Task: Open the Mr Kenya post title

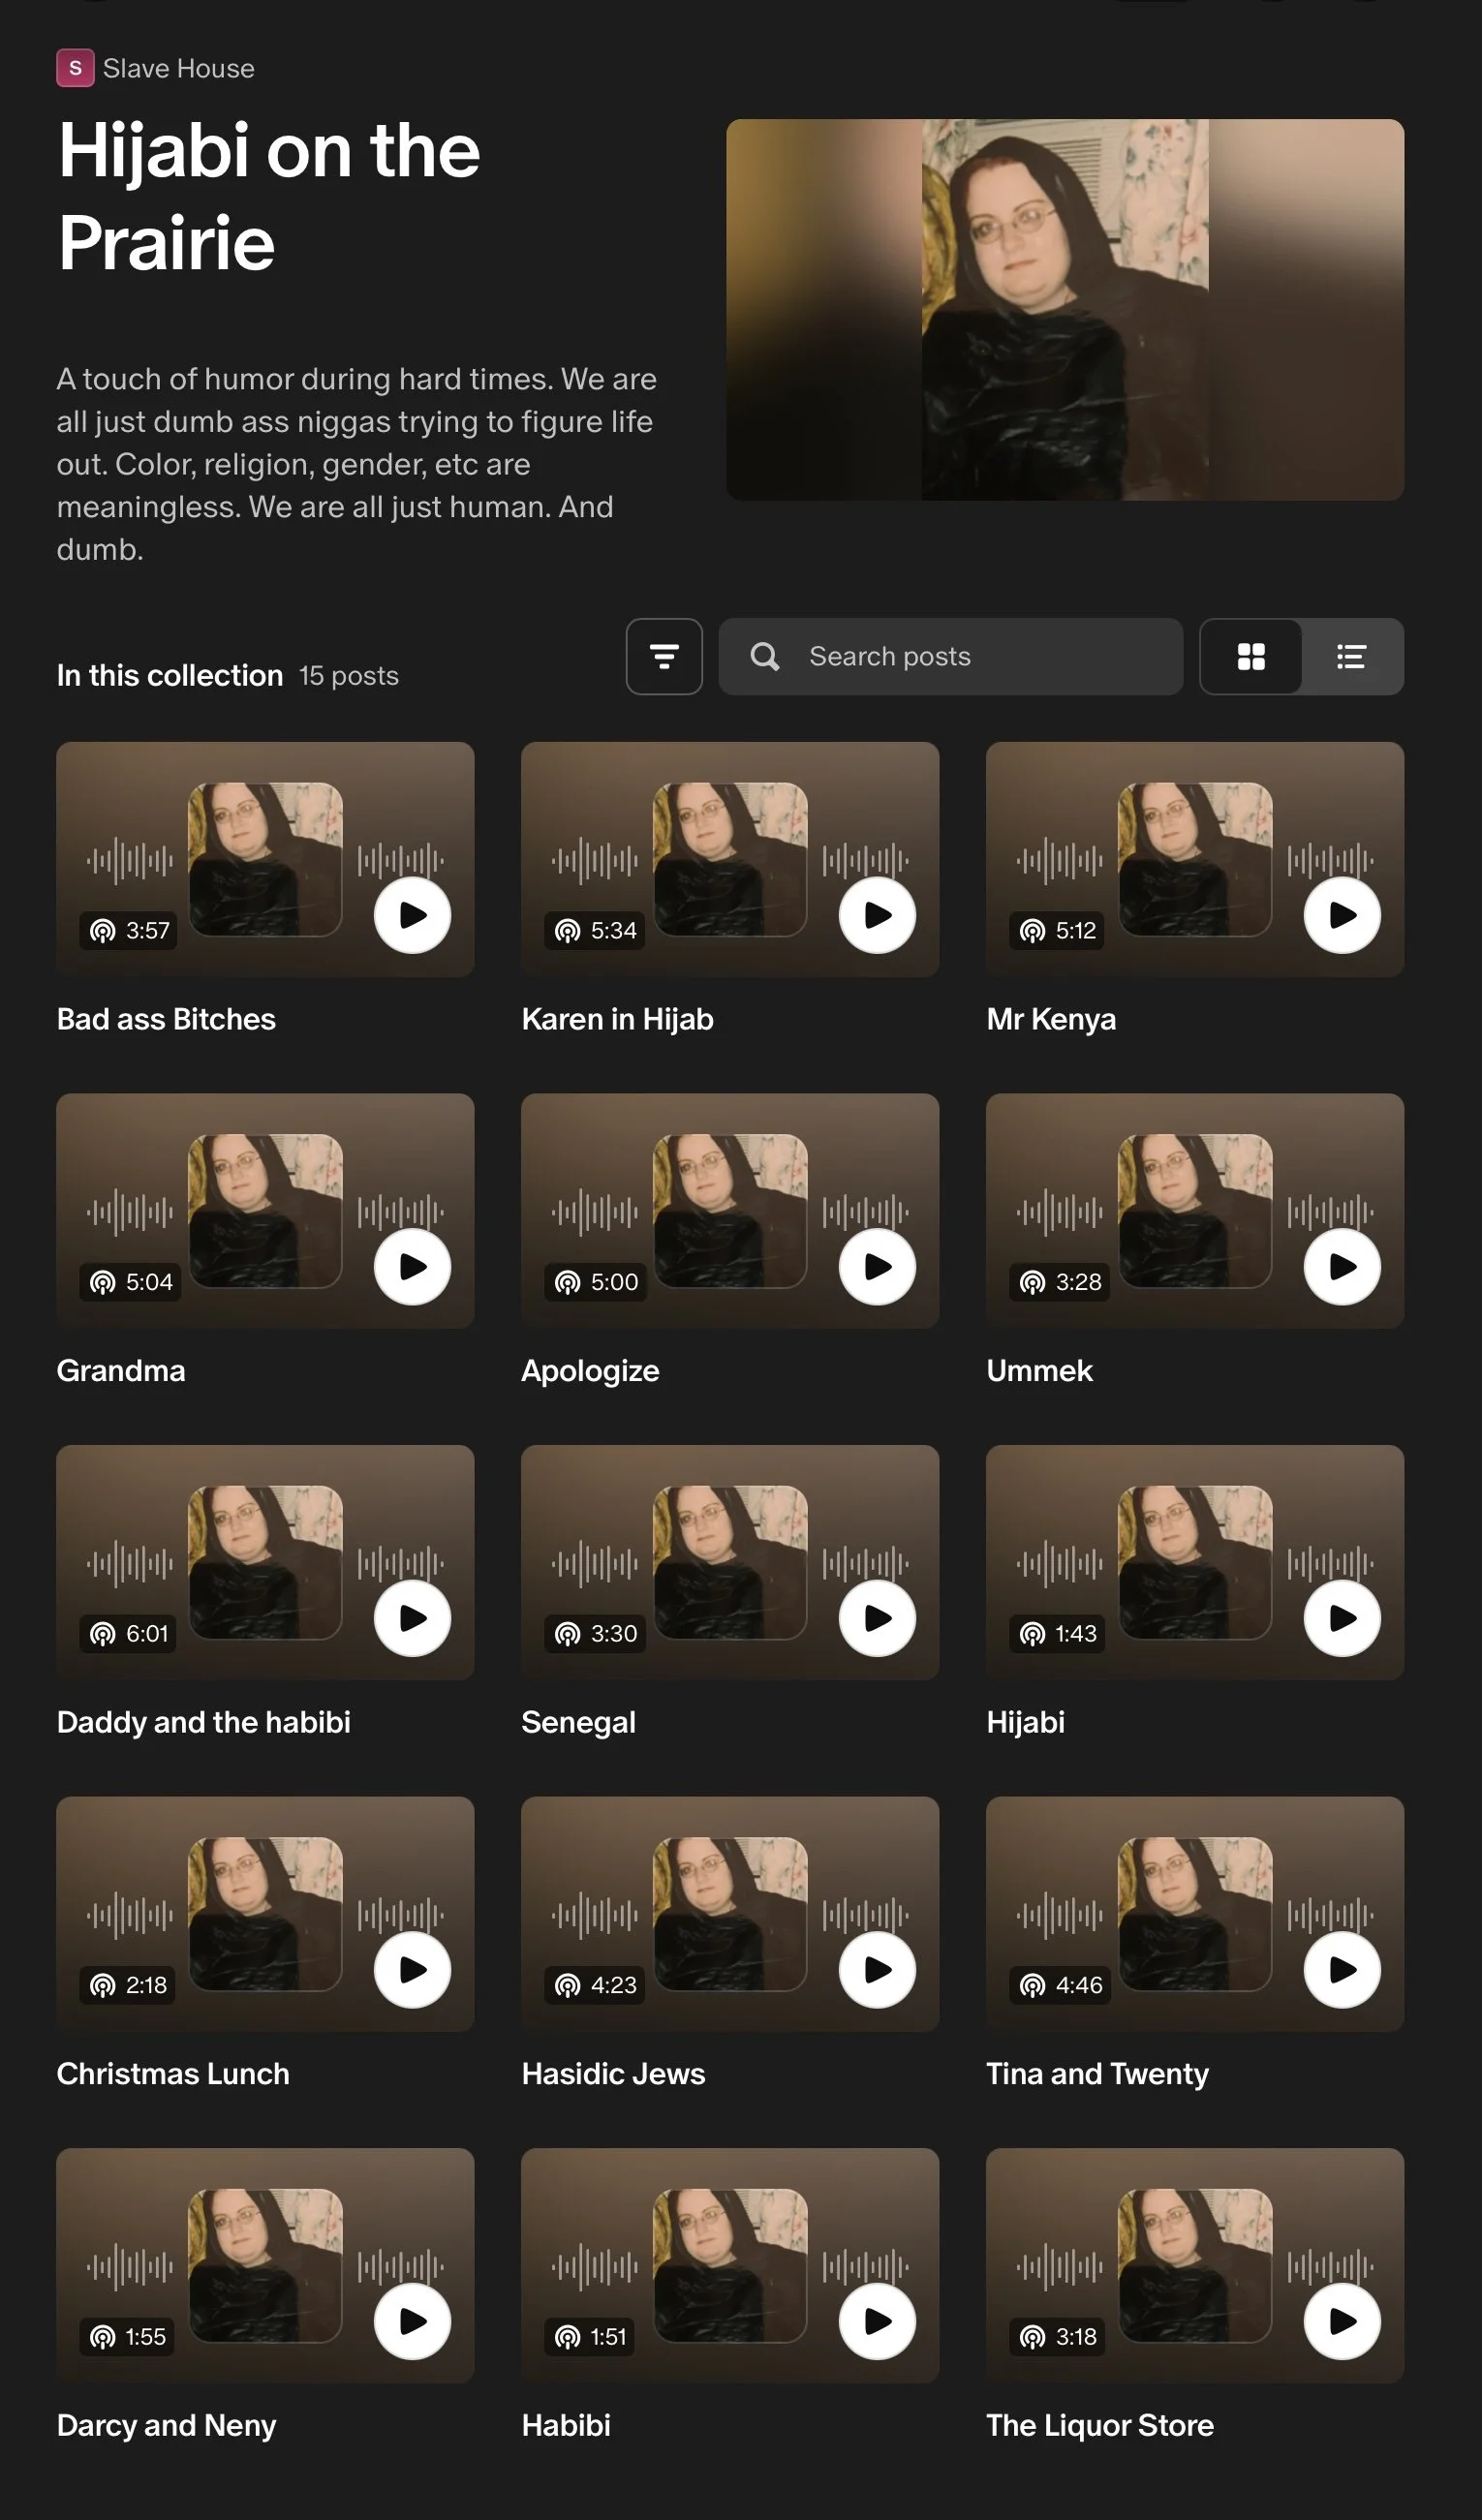Action: 1051,1019
